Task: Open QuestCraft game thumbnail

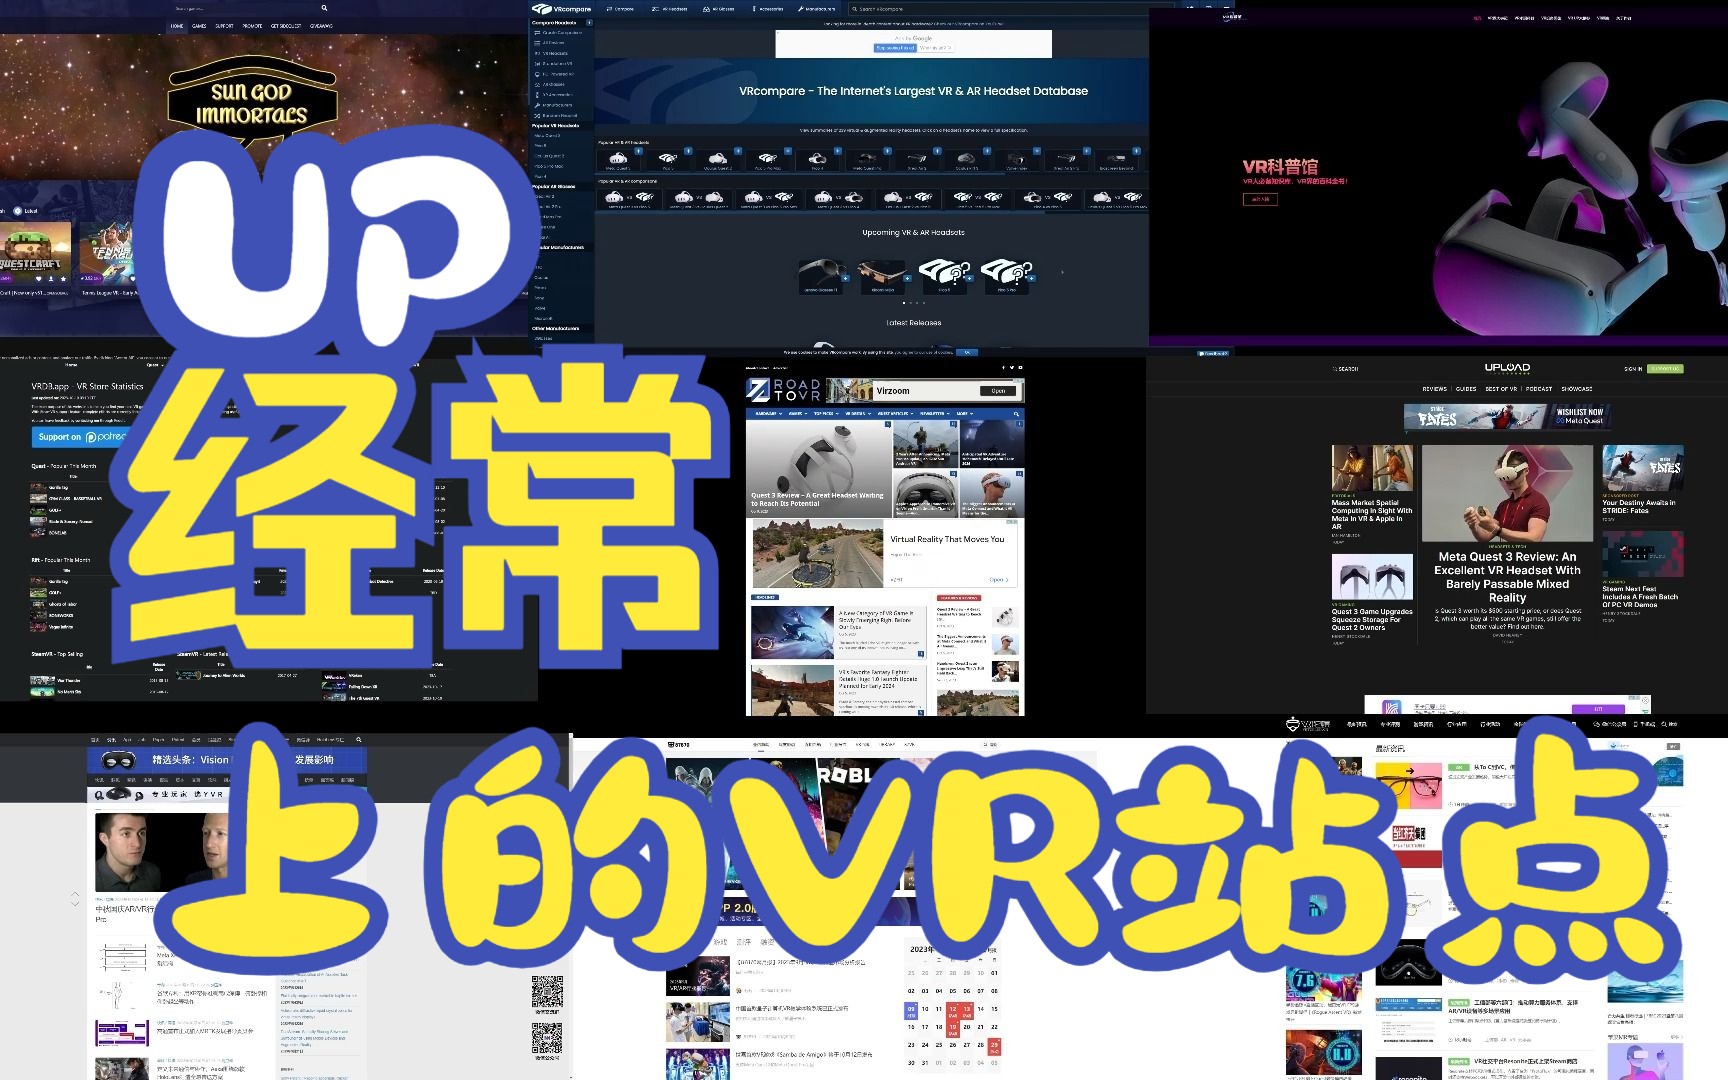Action: [x=36, y=253]
